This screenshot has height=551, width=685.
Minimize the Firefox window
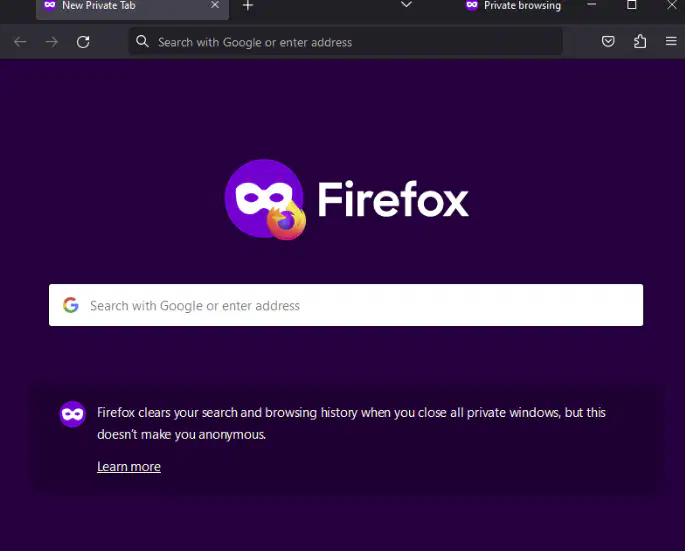click(592, 5)
